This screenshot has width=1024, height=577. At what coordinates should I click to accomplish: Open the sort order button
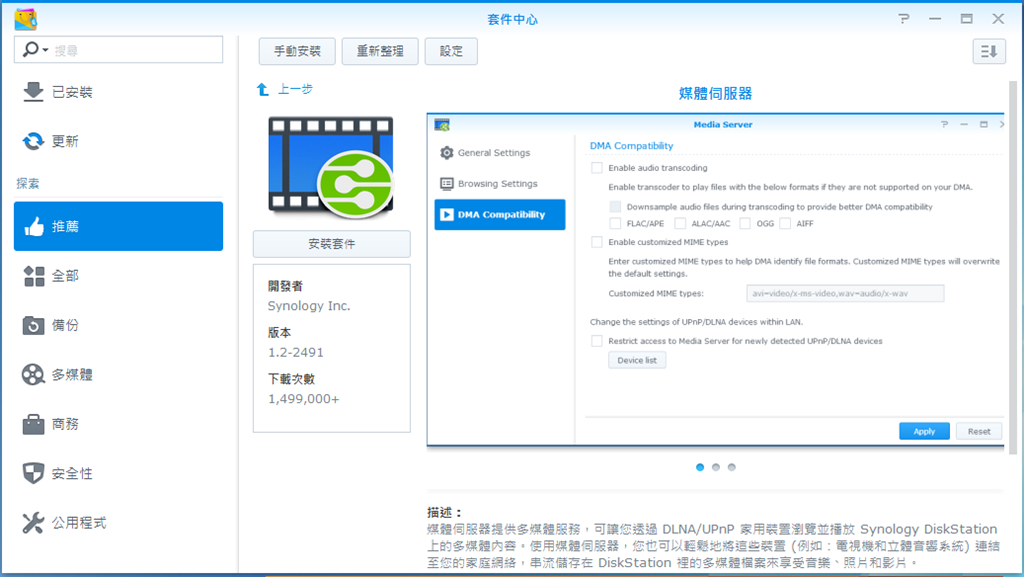click(x=989, y=51)
